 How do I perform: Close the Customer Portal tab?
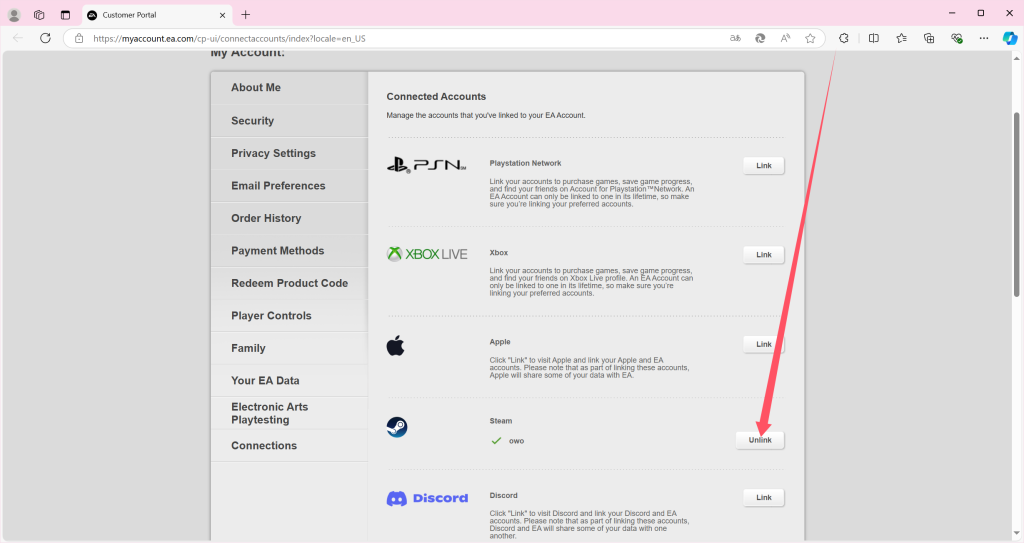coord(223,15)
